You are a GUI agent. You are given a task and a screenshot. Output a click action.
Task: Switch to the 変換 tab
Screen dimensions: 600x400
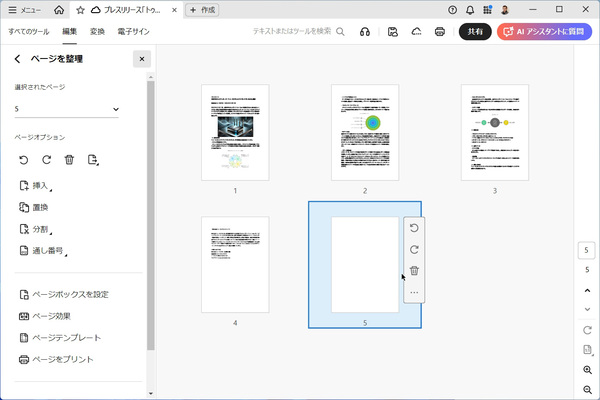coord(97,31)
